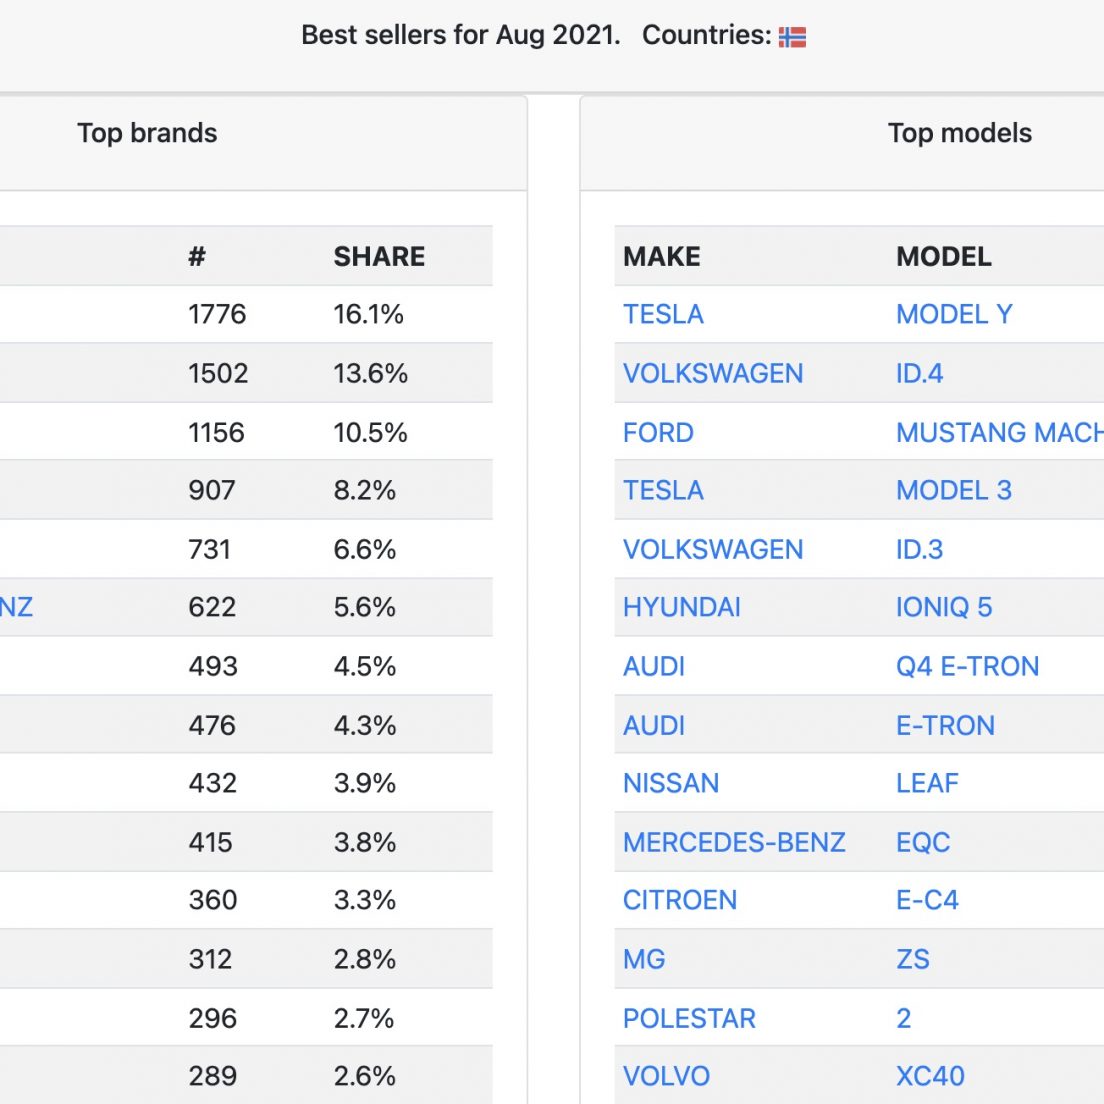Open the CITROEN make link

pos(680,900)
